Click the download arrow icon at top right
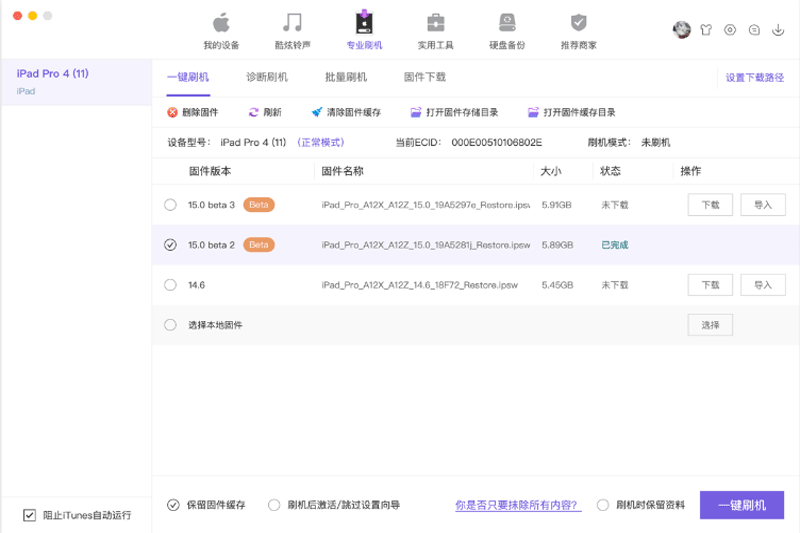The image size is (800, 533). click(x=779, y=30)
